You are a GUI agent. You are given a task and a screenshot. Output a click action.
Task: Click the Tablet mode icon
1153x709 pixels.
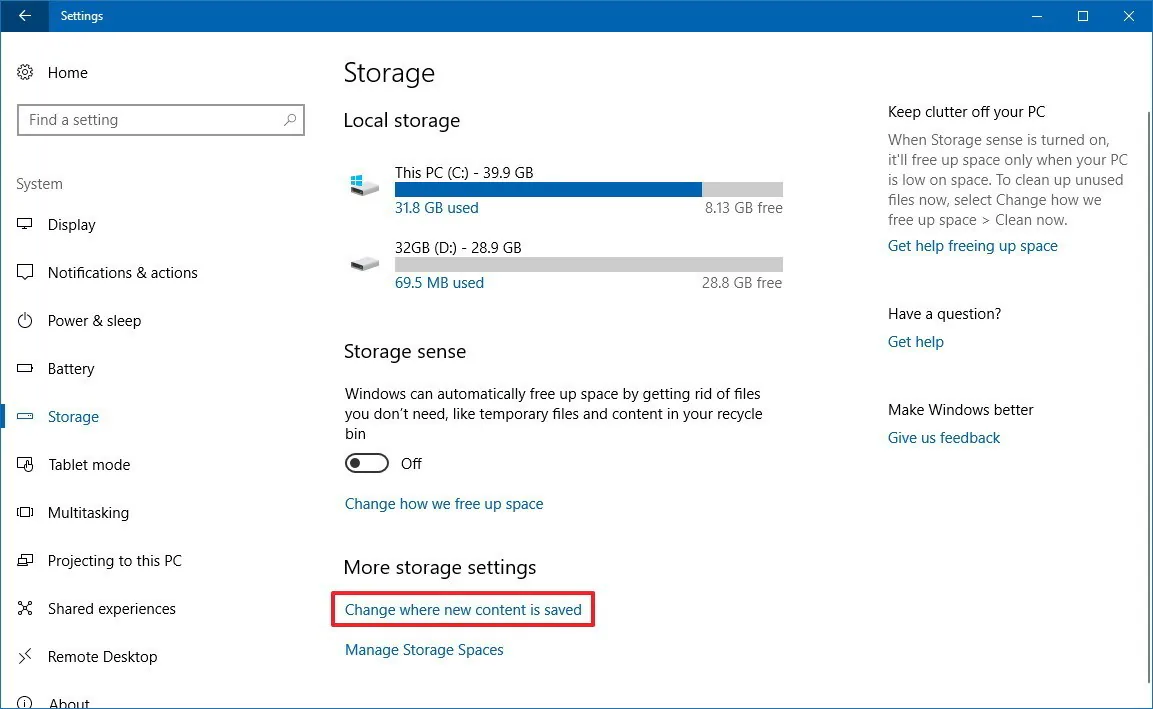coord(25,464)
